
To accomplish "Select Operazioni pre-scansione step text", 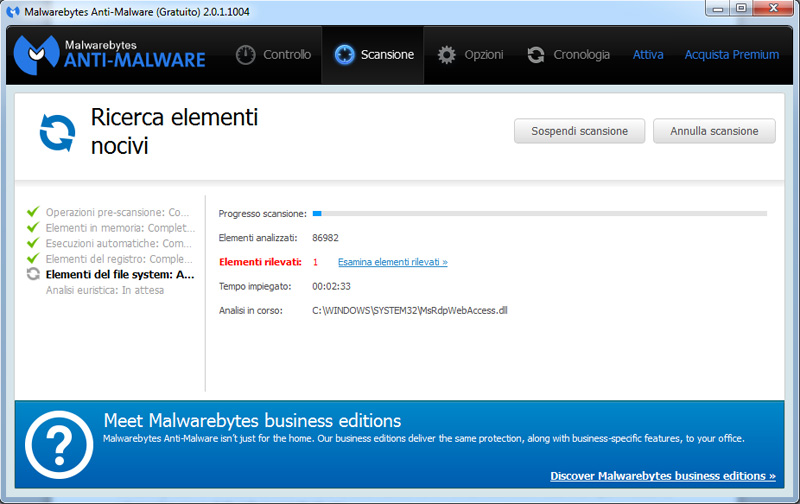I will tap(117, 212).
